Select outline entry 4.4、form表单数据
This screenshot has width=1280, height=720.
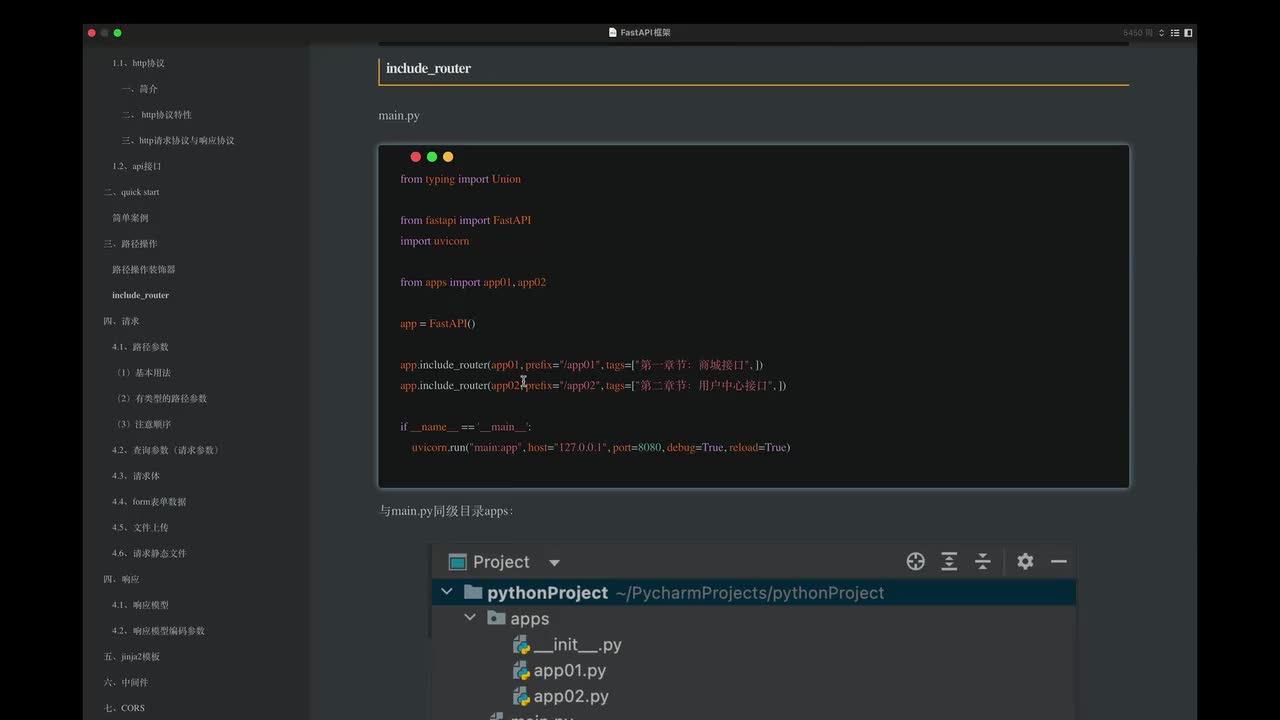(x=149, y=502)
